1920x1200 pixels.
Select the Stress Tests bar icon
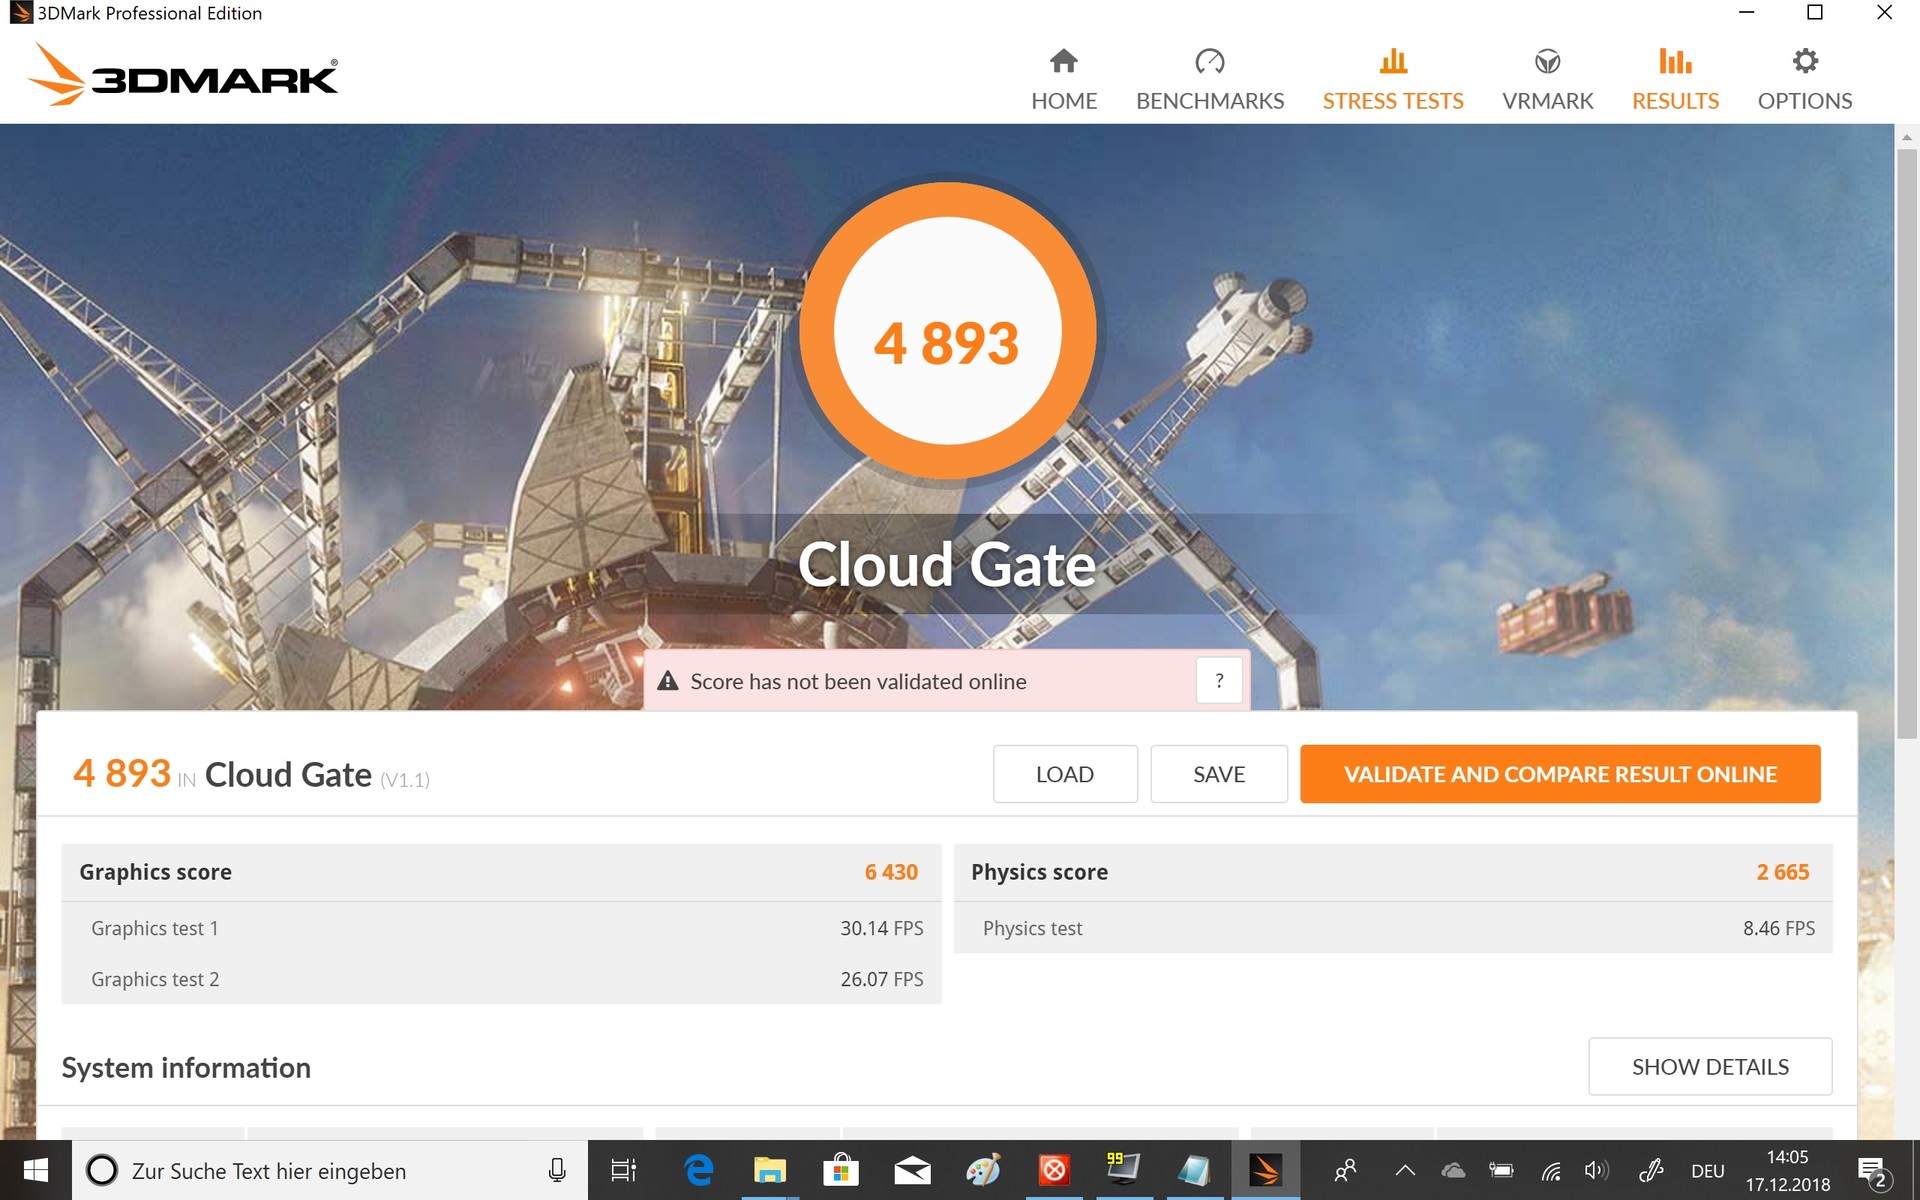coord(1392,62)
